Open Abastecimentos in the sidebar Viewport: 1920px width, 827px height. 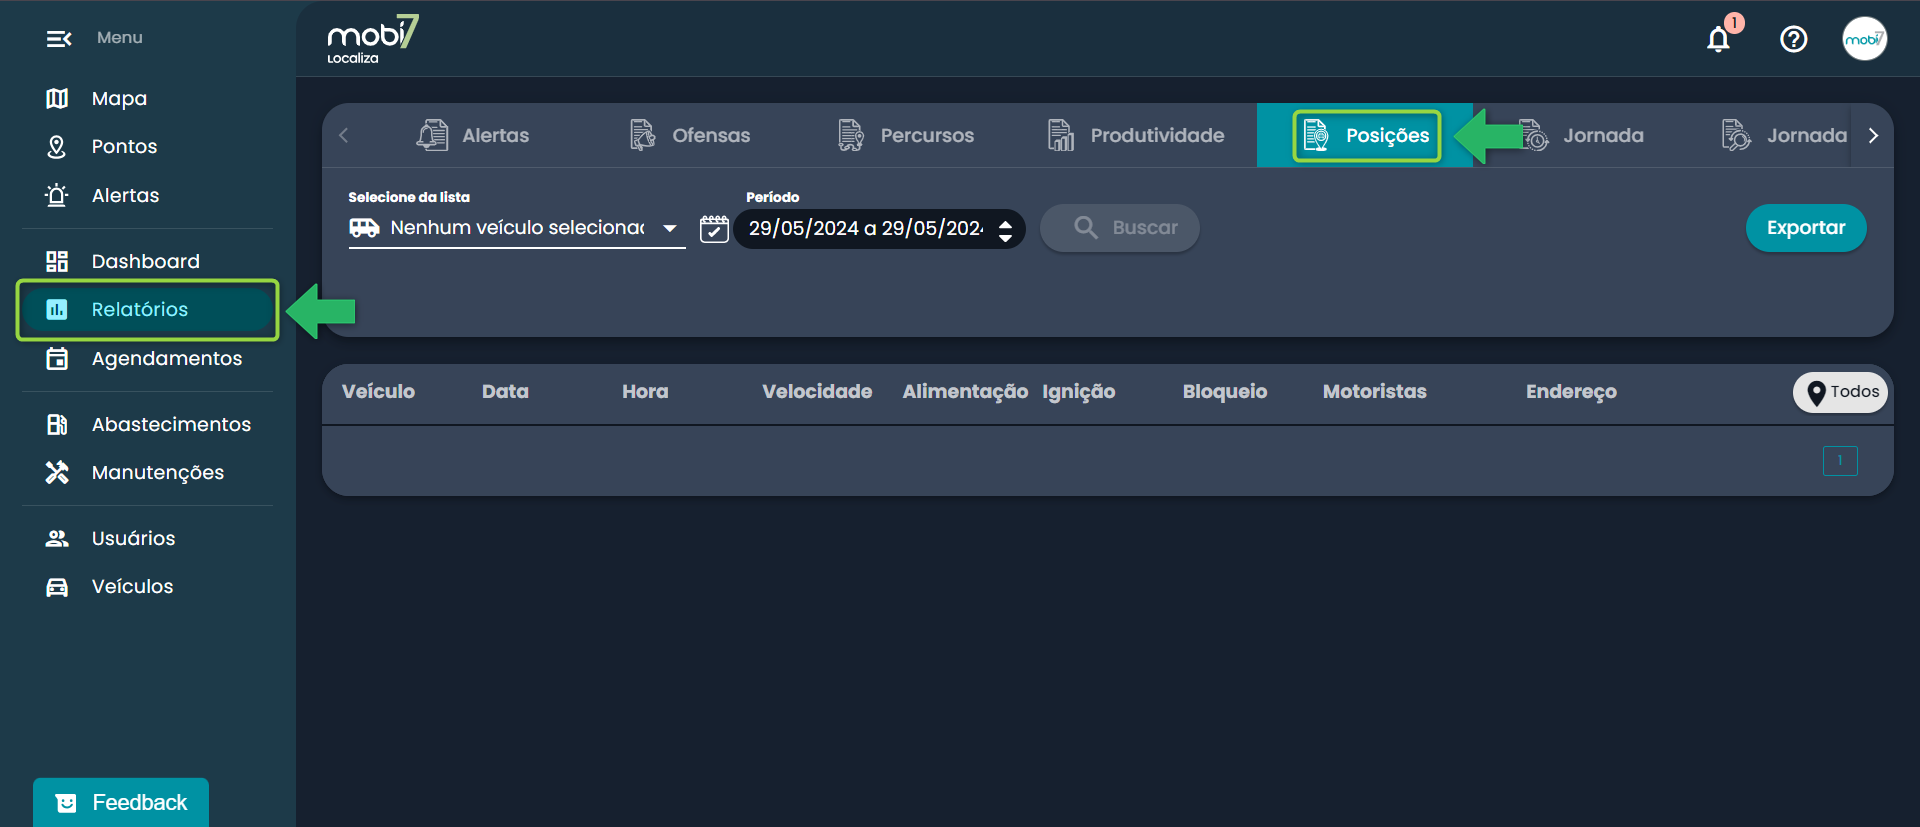(171, 424)
